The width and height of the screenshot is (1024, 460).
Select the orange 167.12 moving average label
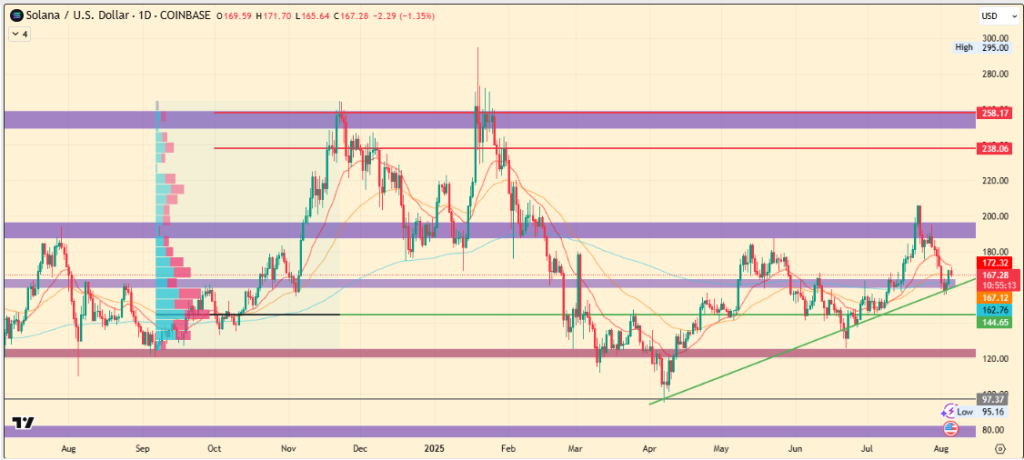click(x=996, y=298)
